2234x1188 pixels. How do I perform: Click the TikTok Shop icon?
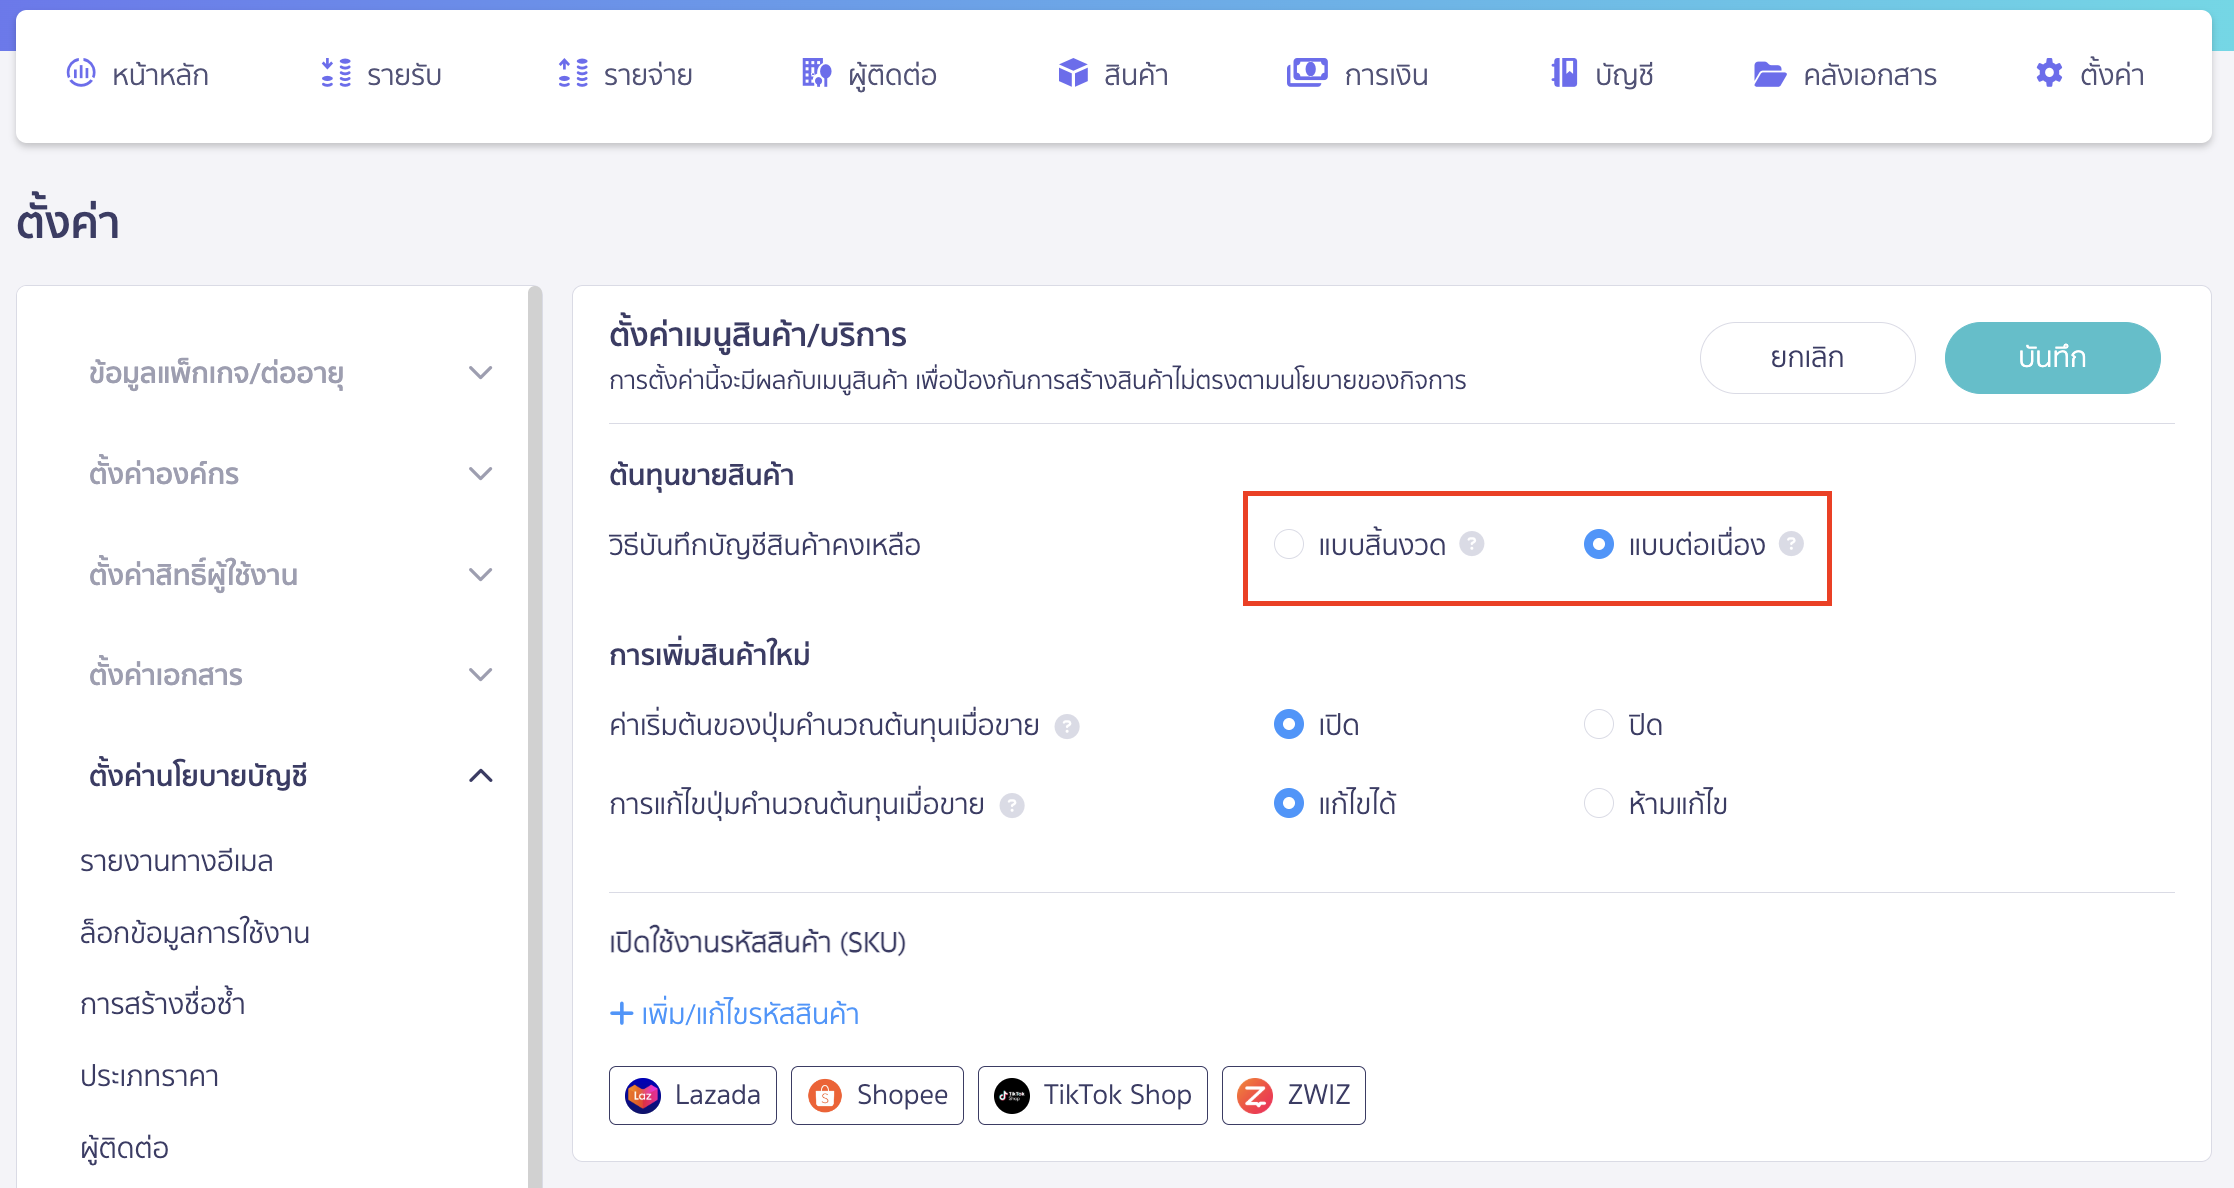point(1012,1095)
